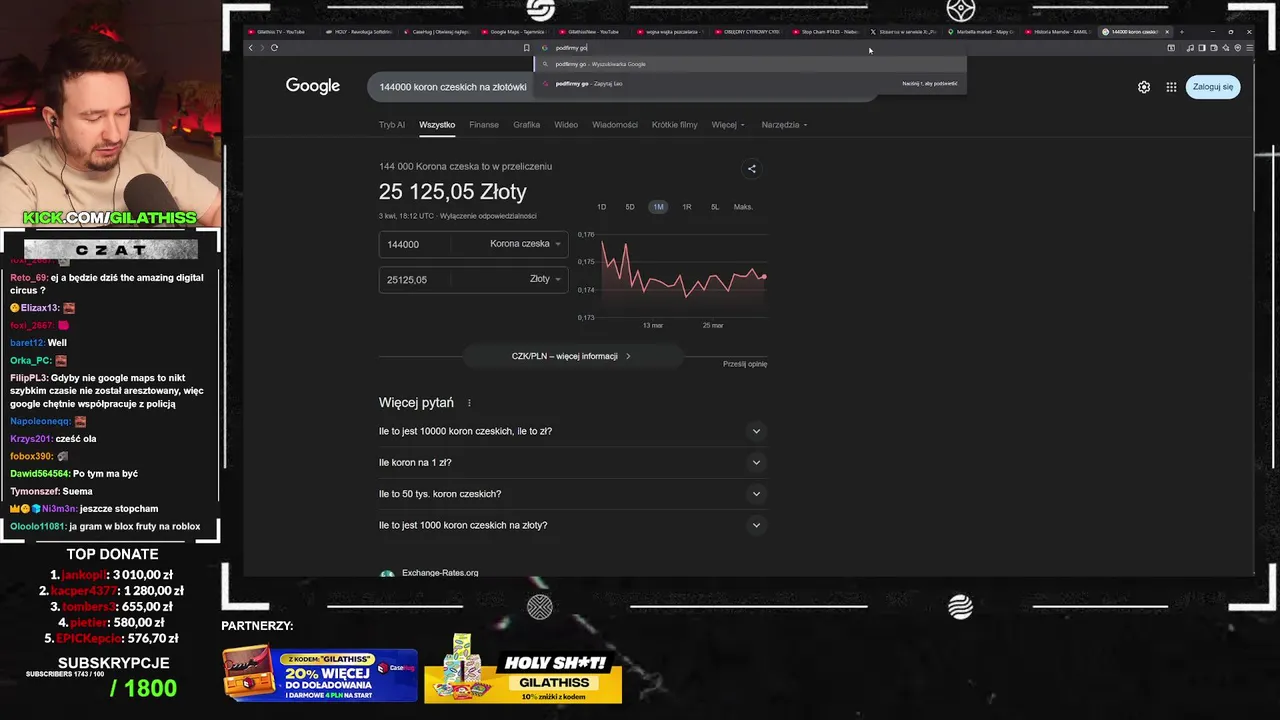The width and height of the screenshot is (1280, 720).
Task: Switch to Historia Memów browser tab
Action: point(1060,32)
